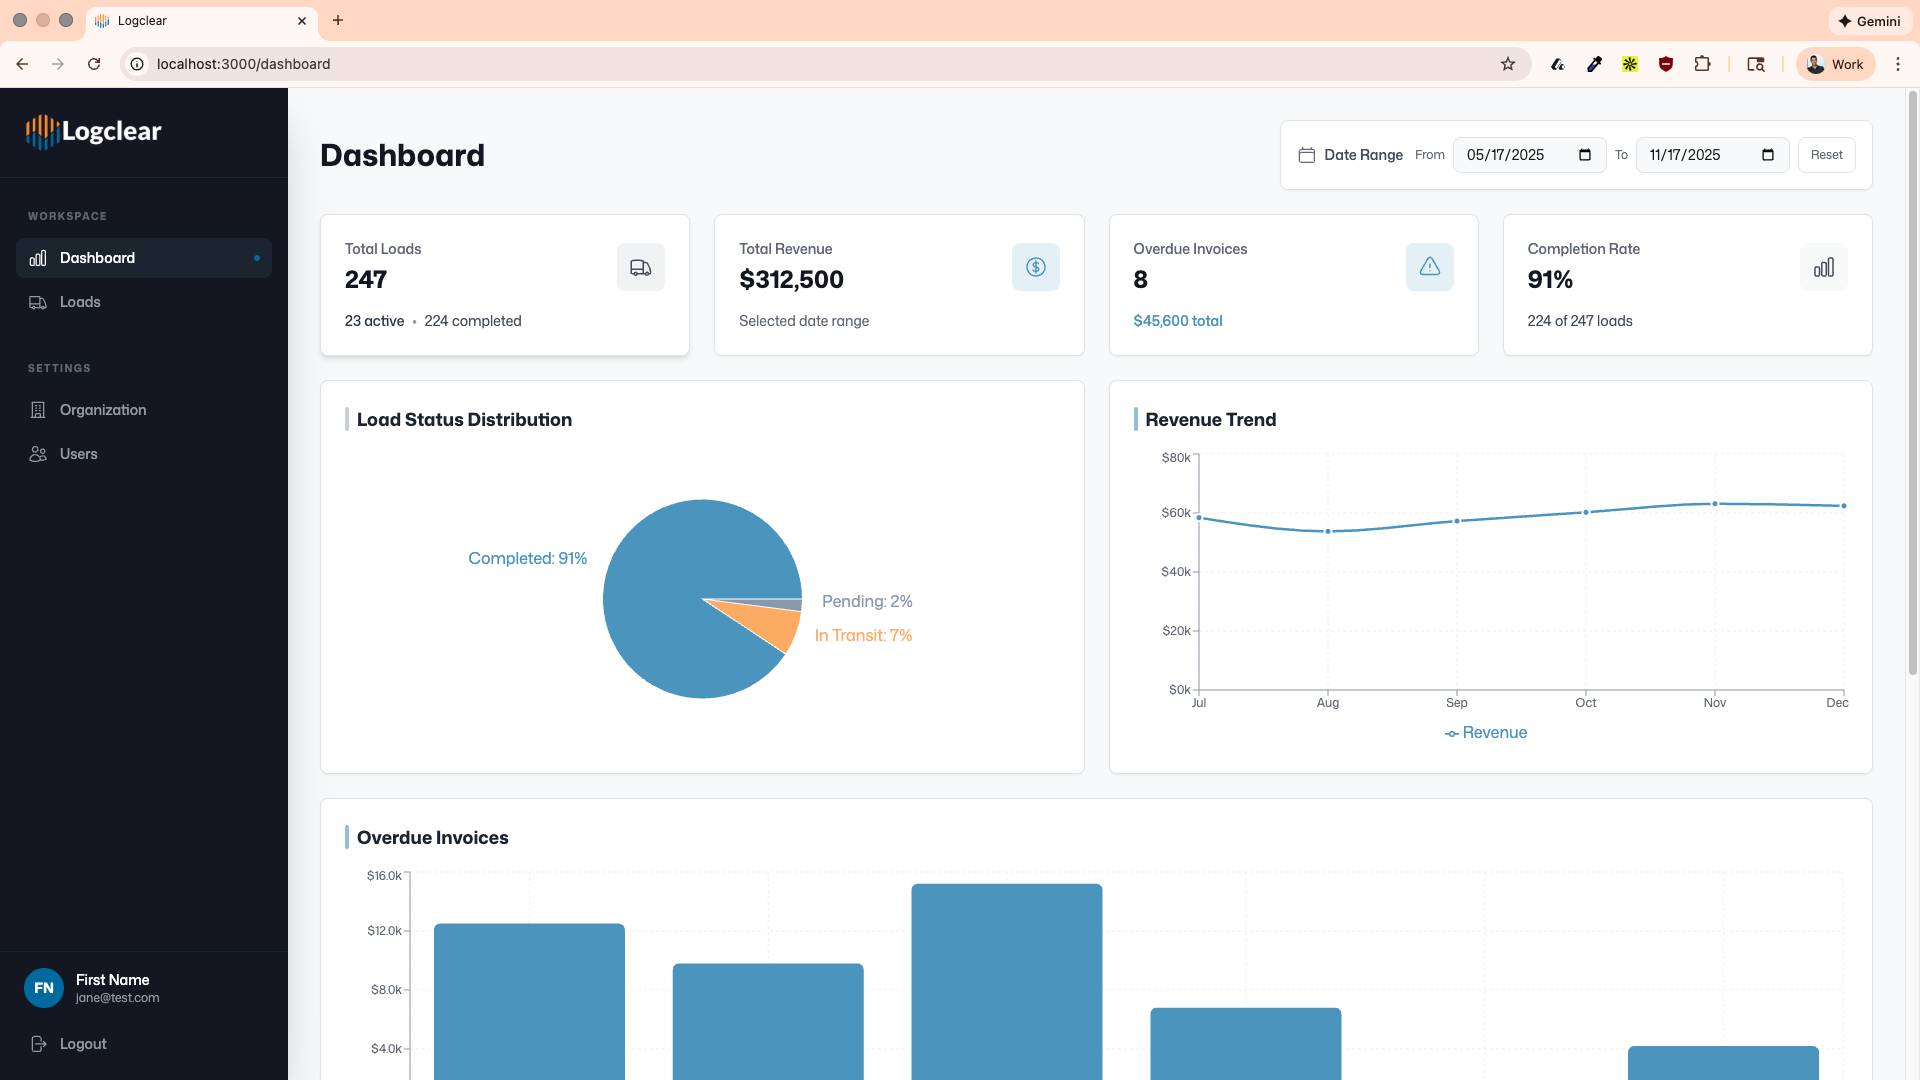Click the Logclear logo in the sidebar
Screen dimensions: 1920x1080
point(93,131)
